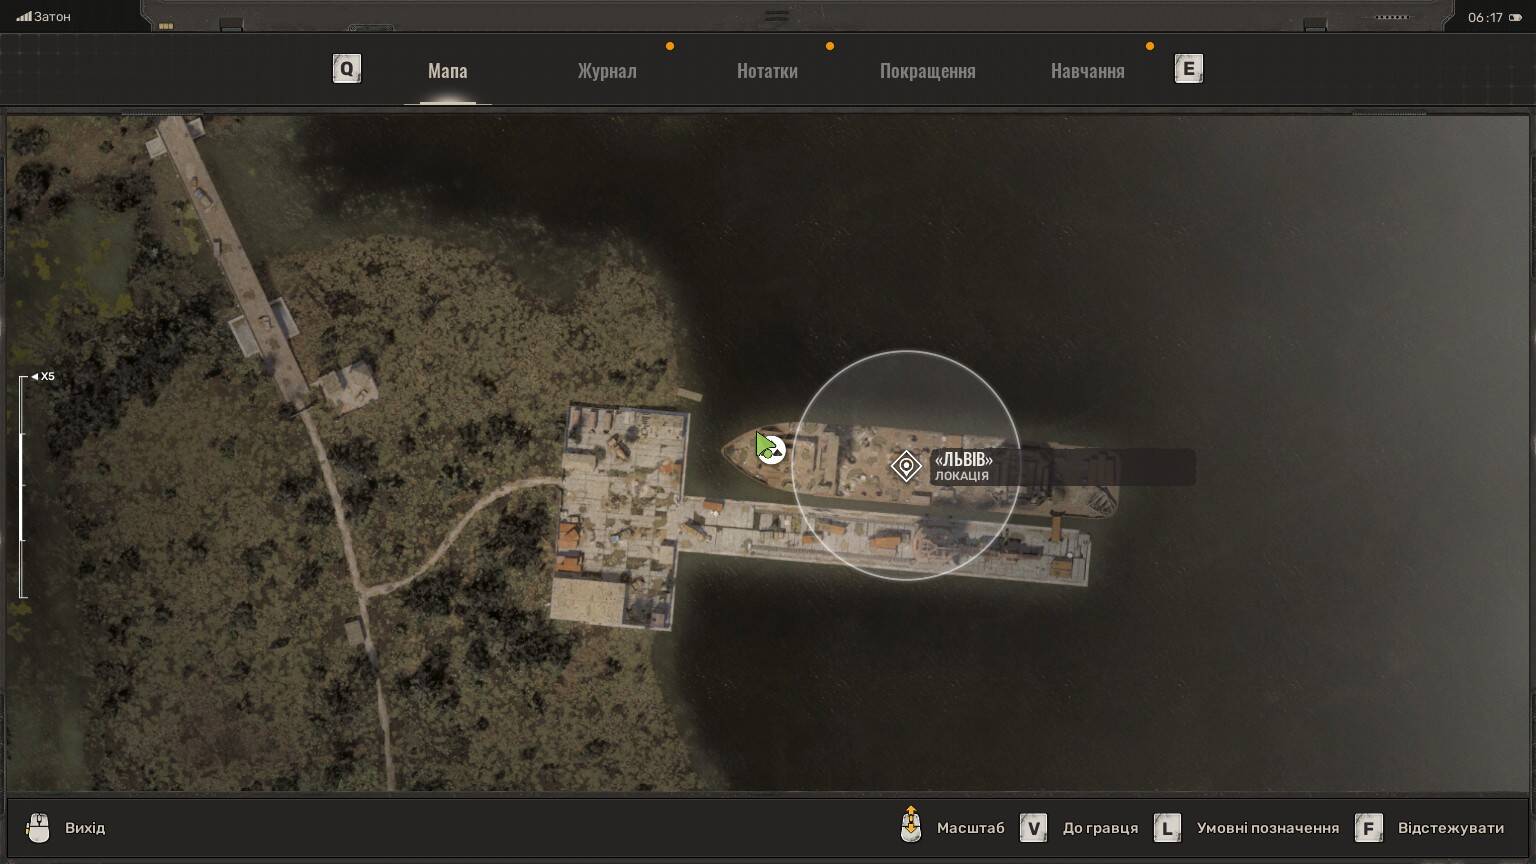This screenshot has height=864, width=1536.
Task: Click the E next-tab key icon
Action: 1188,68
